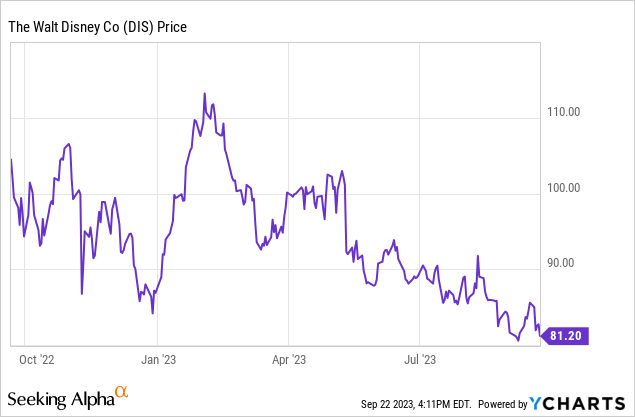Click the YCharts Y logo icon
The height and width of the screenshot is (417, 635).
539,403
